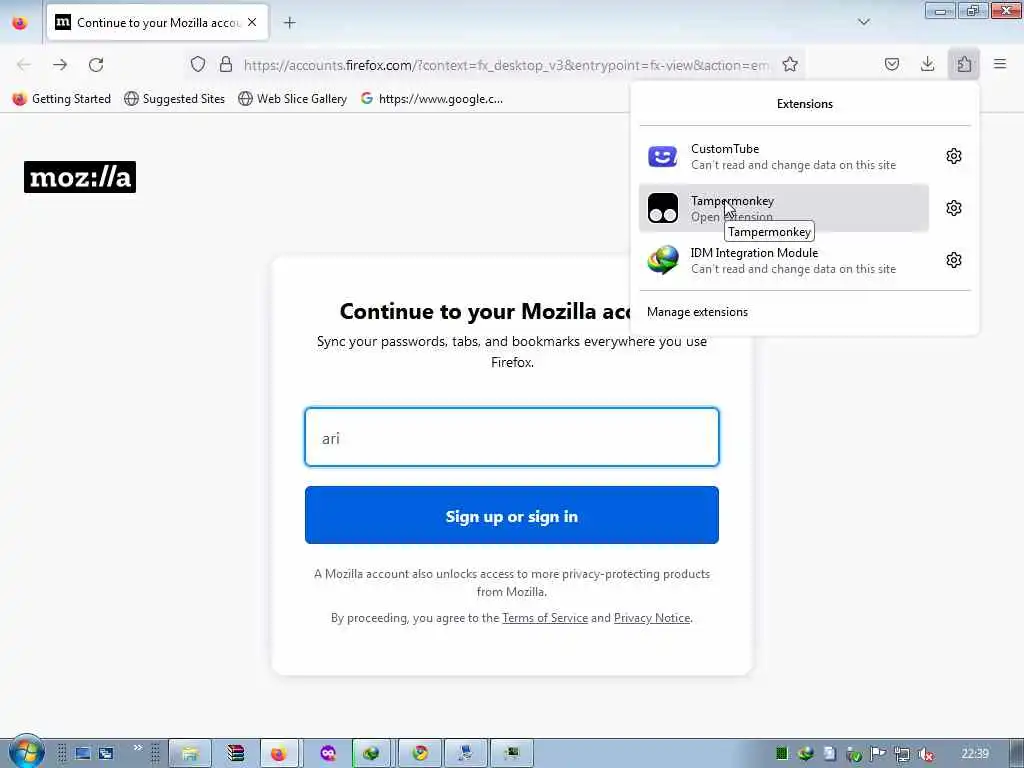1024x768 pixels.
Task: Open the Tampermonkey extension
Action: (784, 208)
